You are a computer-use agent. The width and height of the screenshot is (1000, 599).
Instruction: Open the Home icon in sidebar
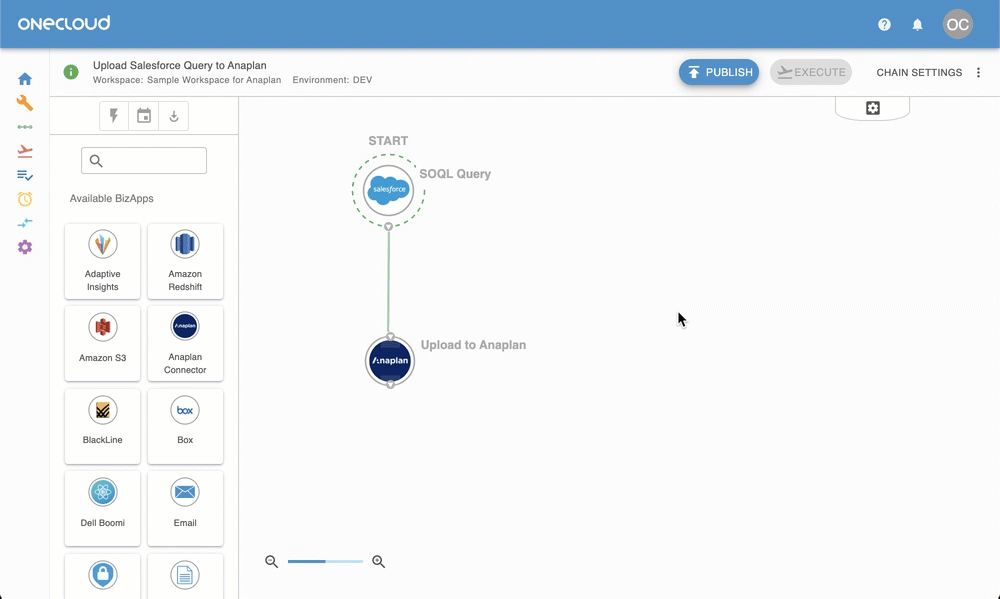(x=25, y=79)
